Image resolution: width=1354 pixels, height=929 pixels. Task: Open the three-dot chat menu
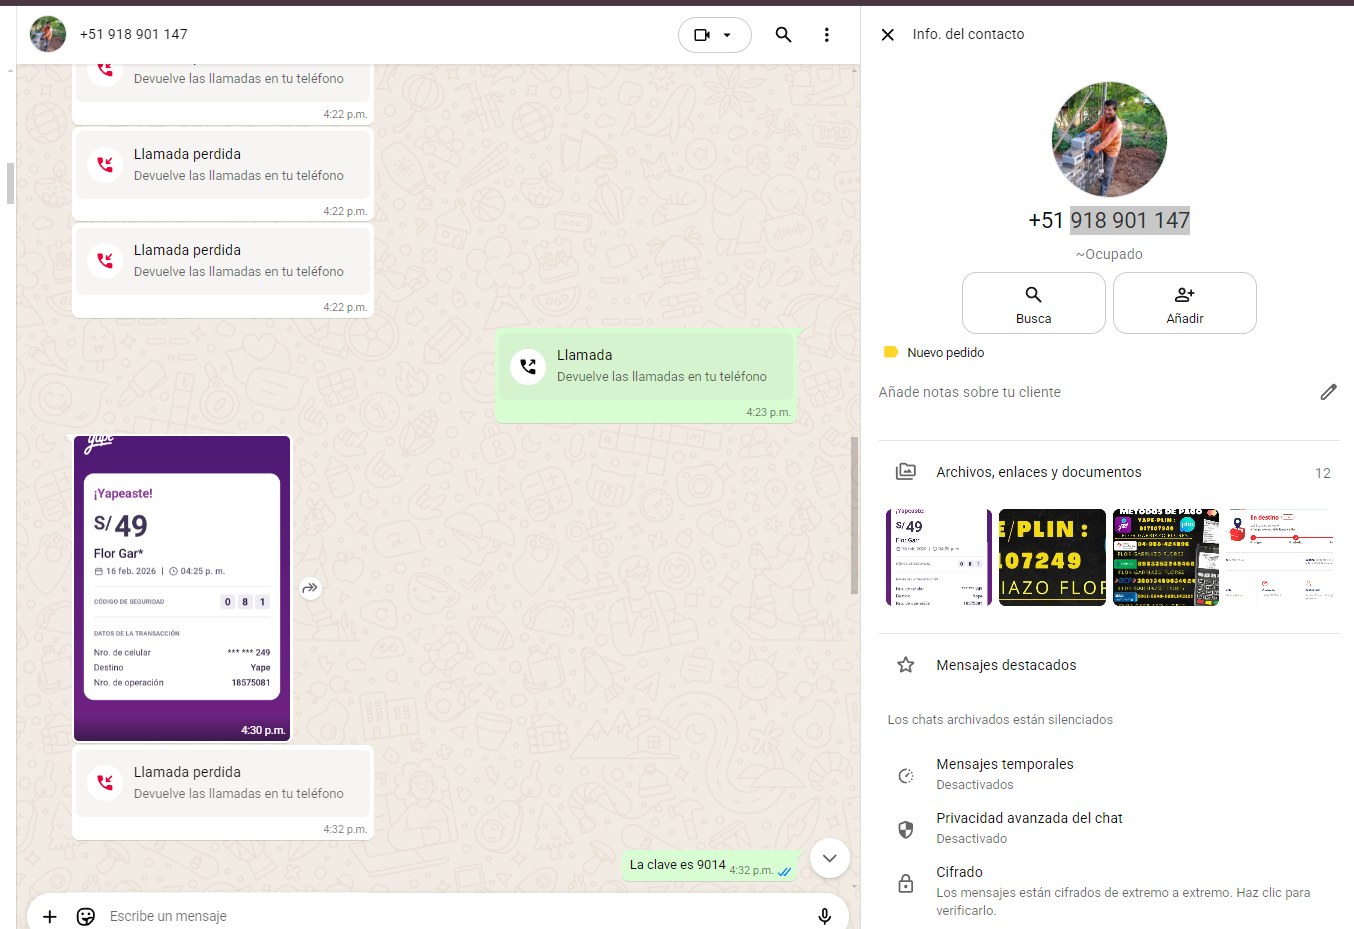[x=826, y=35]
